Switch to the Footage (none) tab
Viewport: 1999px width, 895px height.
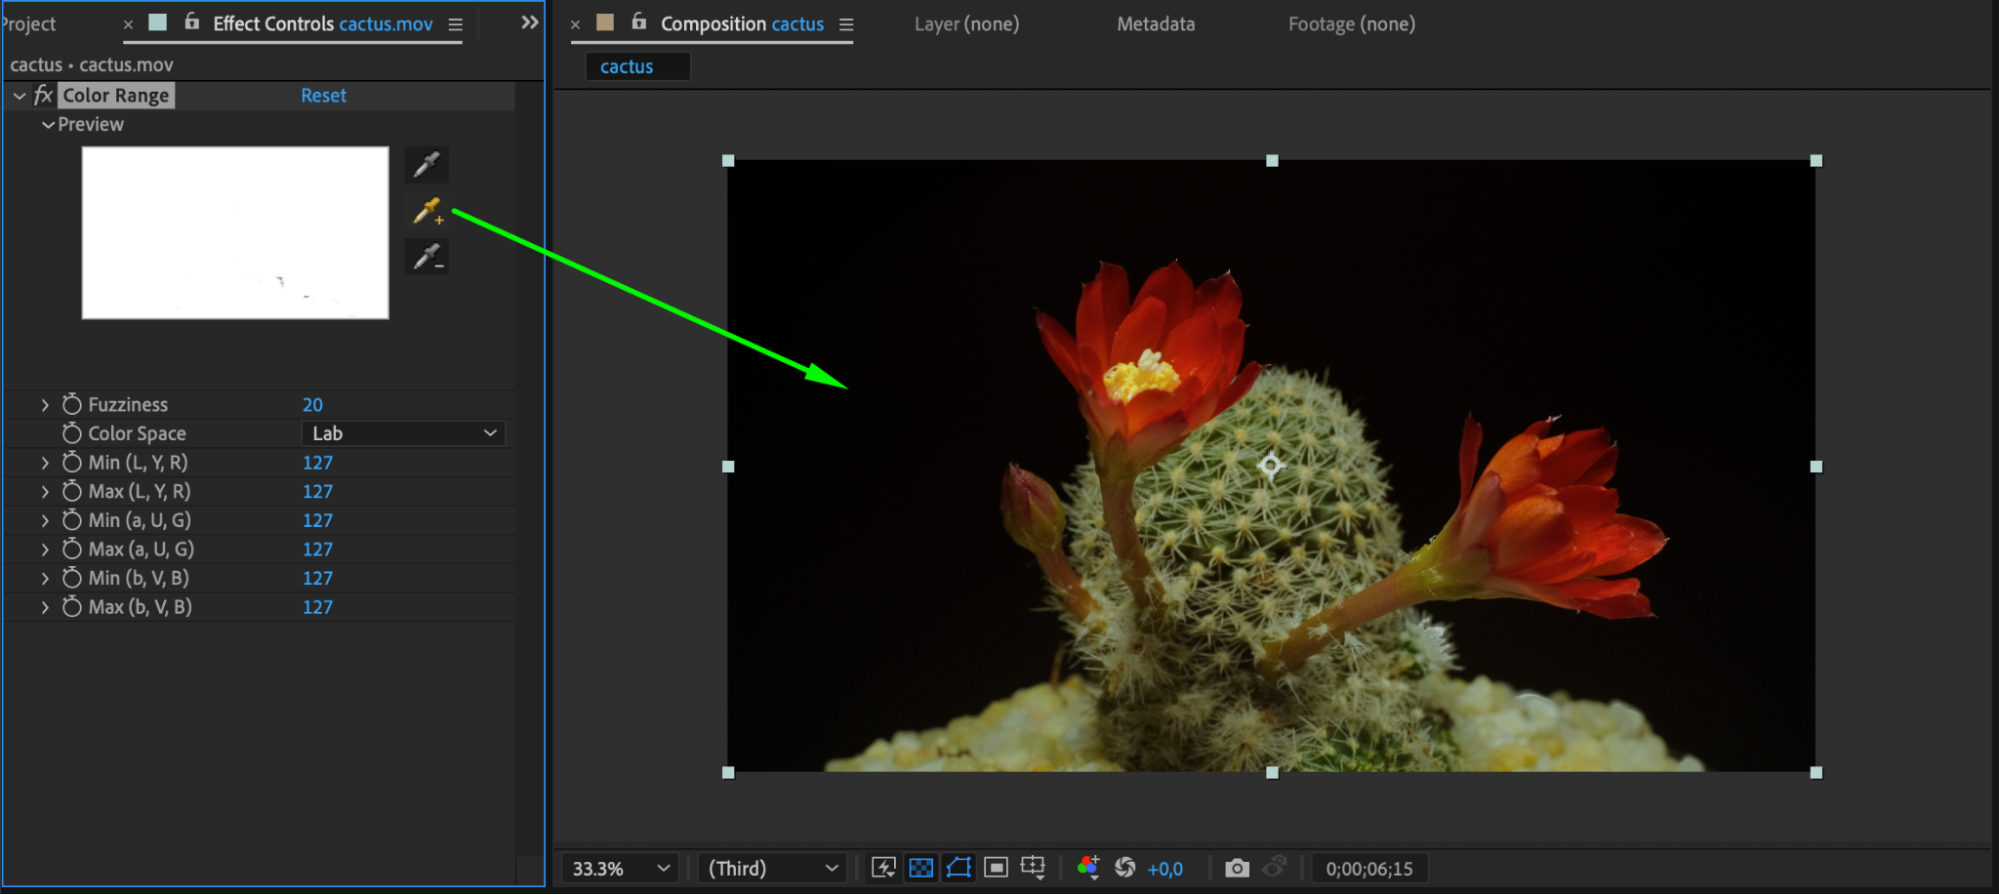point(1351,24)
